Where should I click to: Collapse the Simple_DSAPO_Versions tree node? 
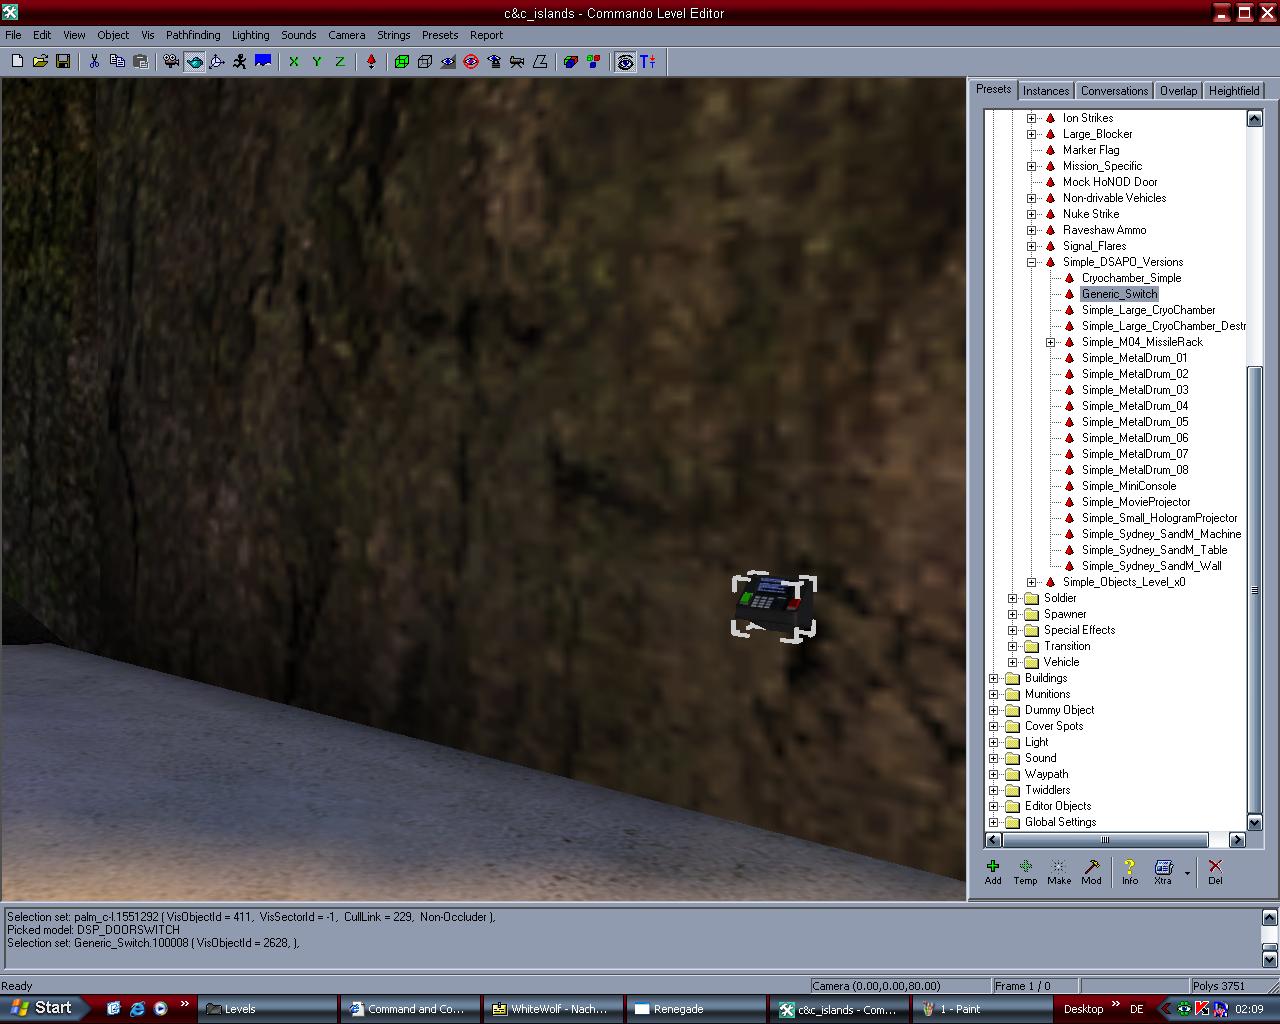click(x=1031, y=262)
